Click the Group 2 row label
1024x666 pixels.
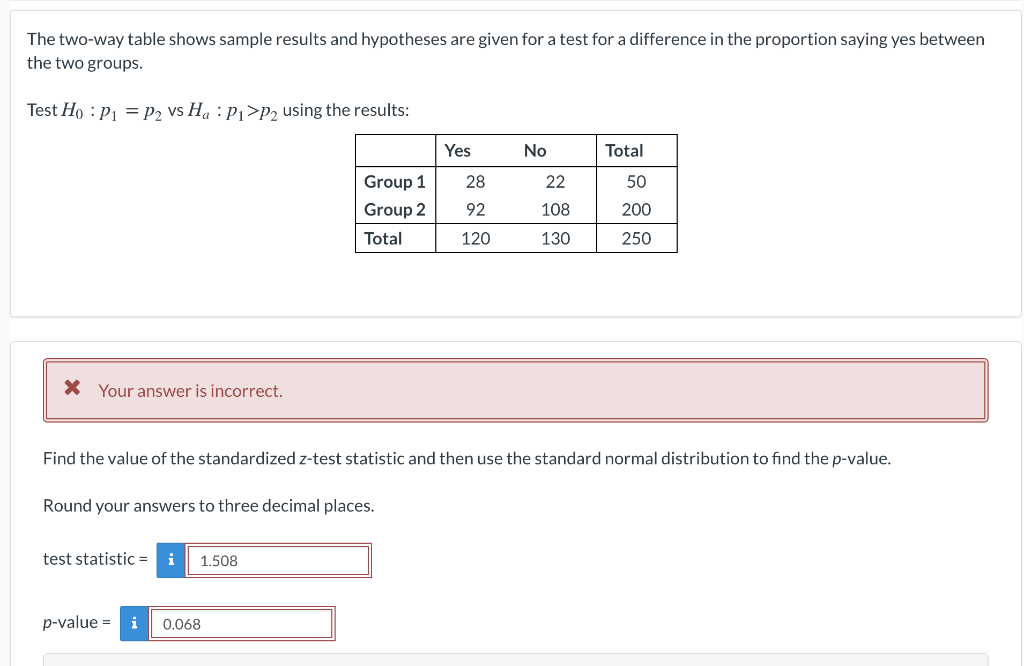394,209
